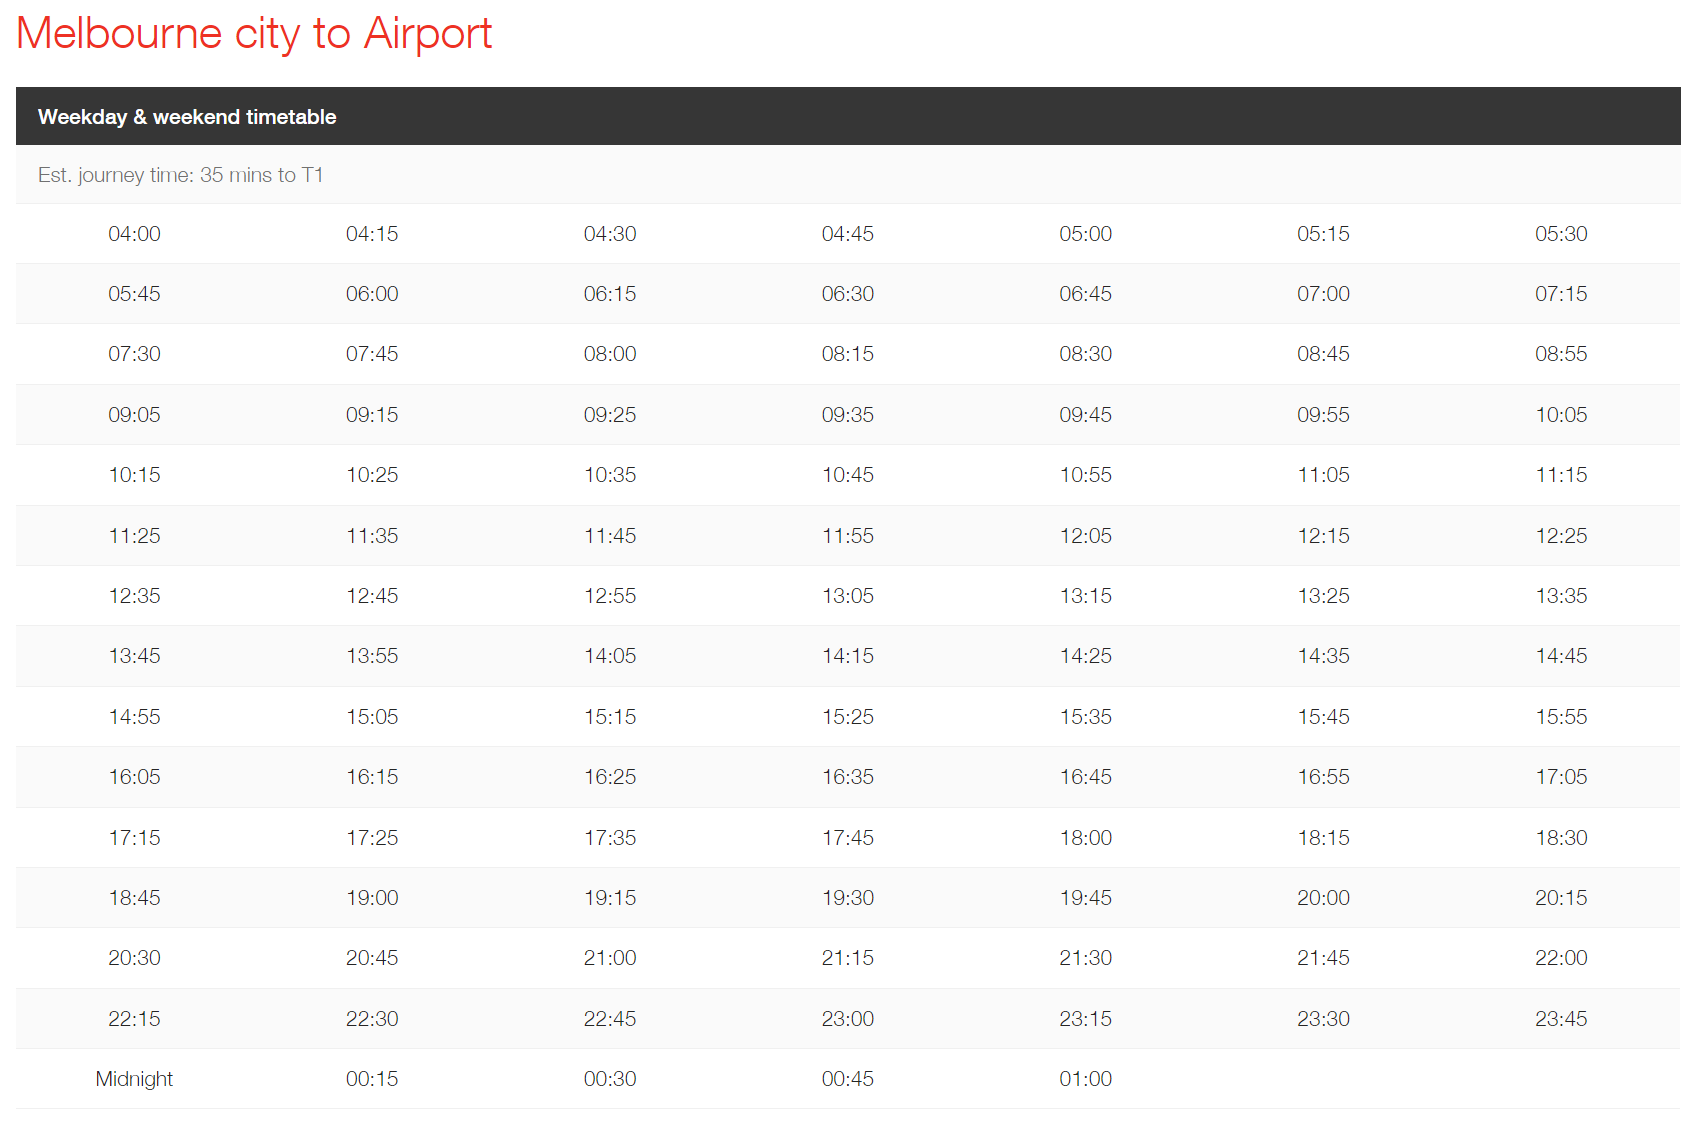The height and width of the screenshot is (1141, 1689).
Task: Click the 17:05 departure time
Action: point(1561,777)
